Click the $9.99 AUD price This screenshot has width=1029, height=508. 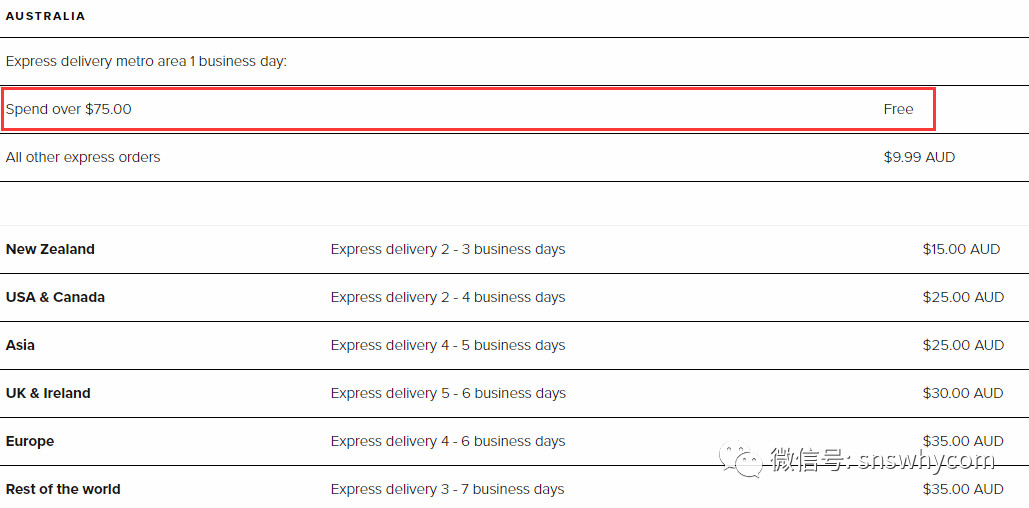click(919, 157)
